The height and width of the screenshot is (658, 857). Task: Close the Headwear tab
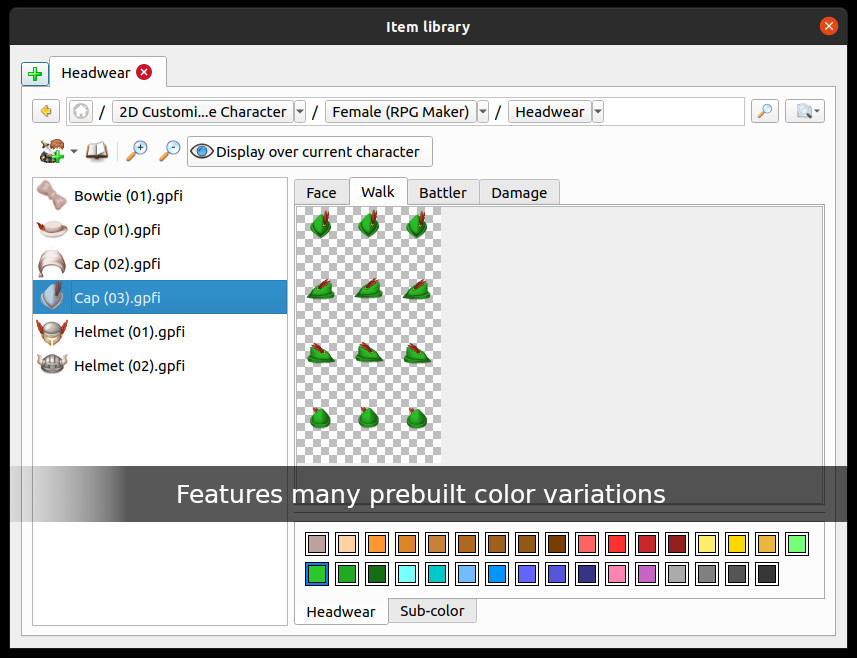pyautogui.click(x=144, y=72)
